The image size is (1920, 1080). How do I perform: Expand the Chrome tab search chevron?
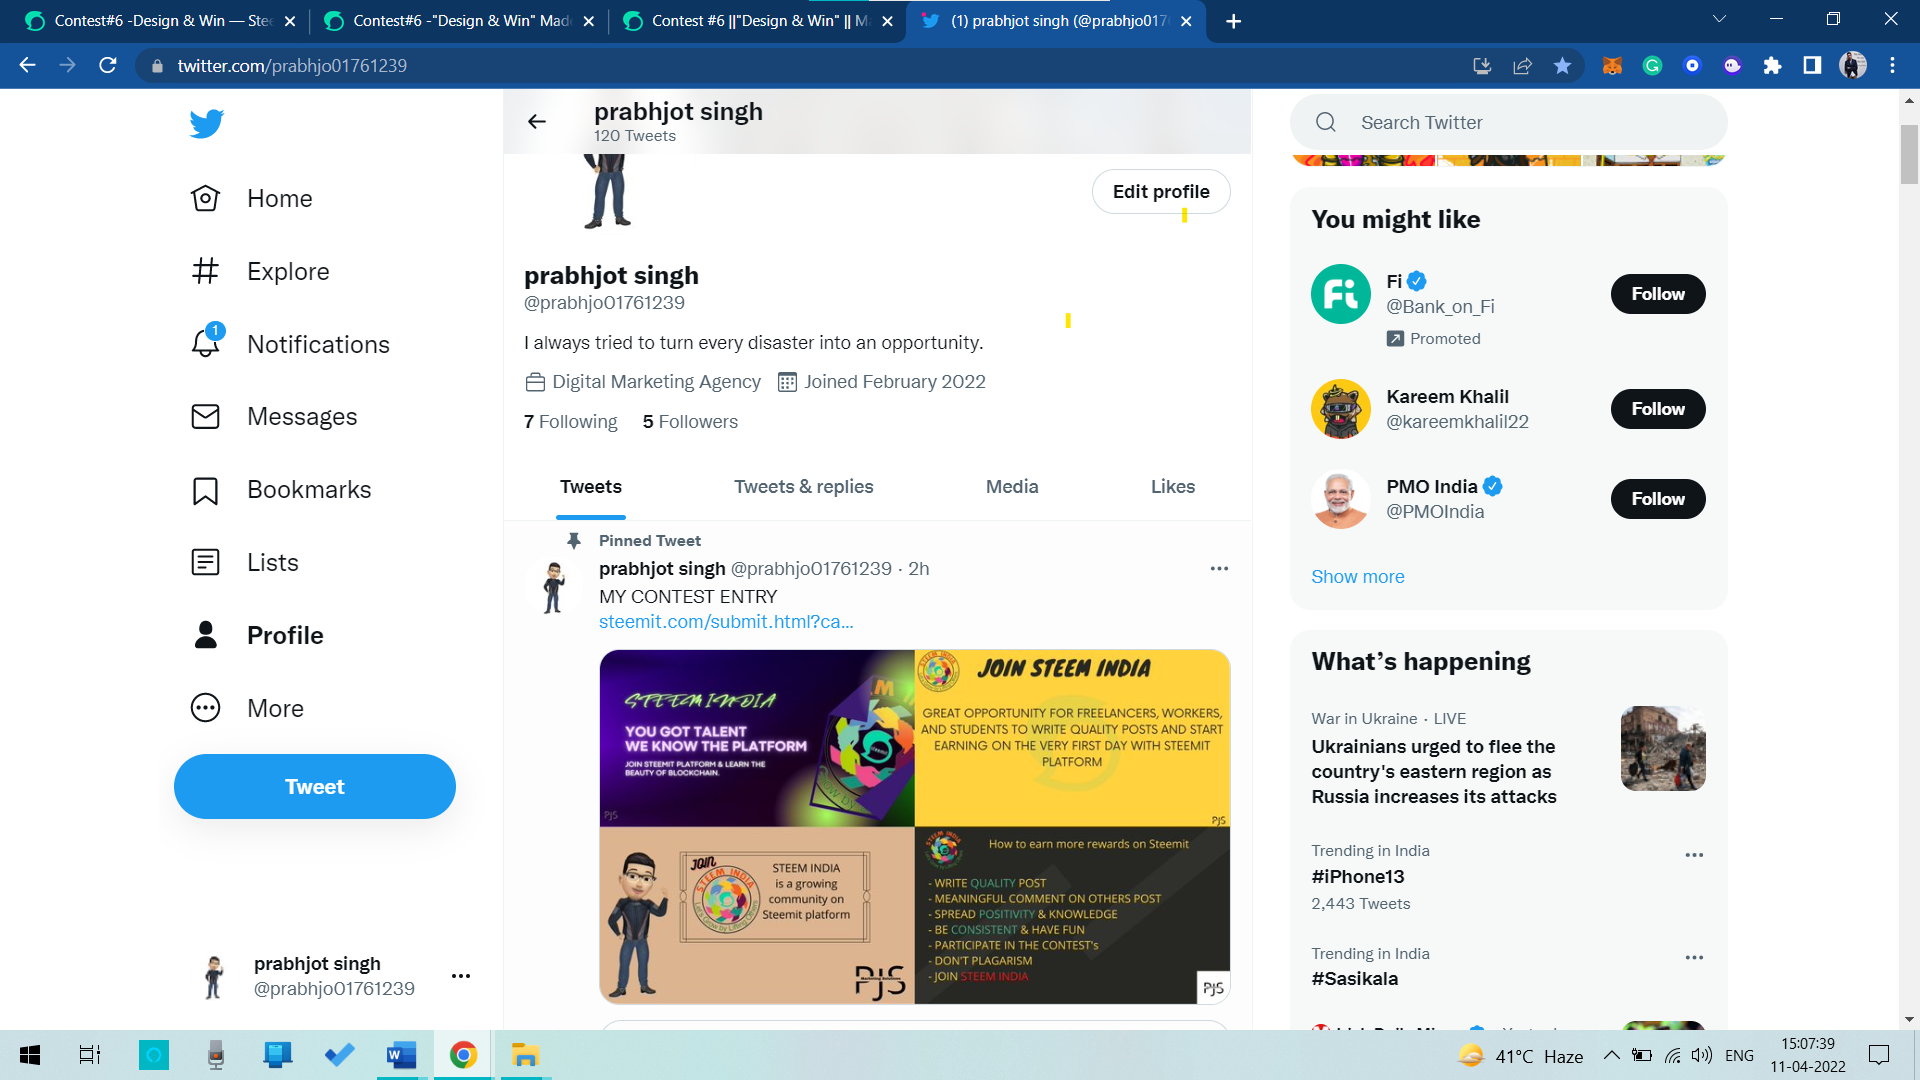pos(1719,20)
